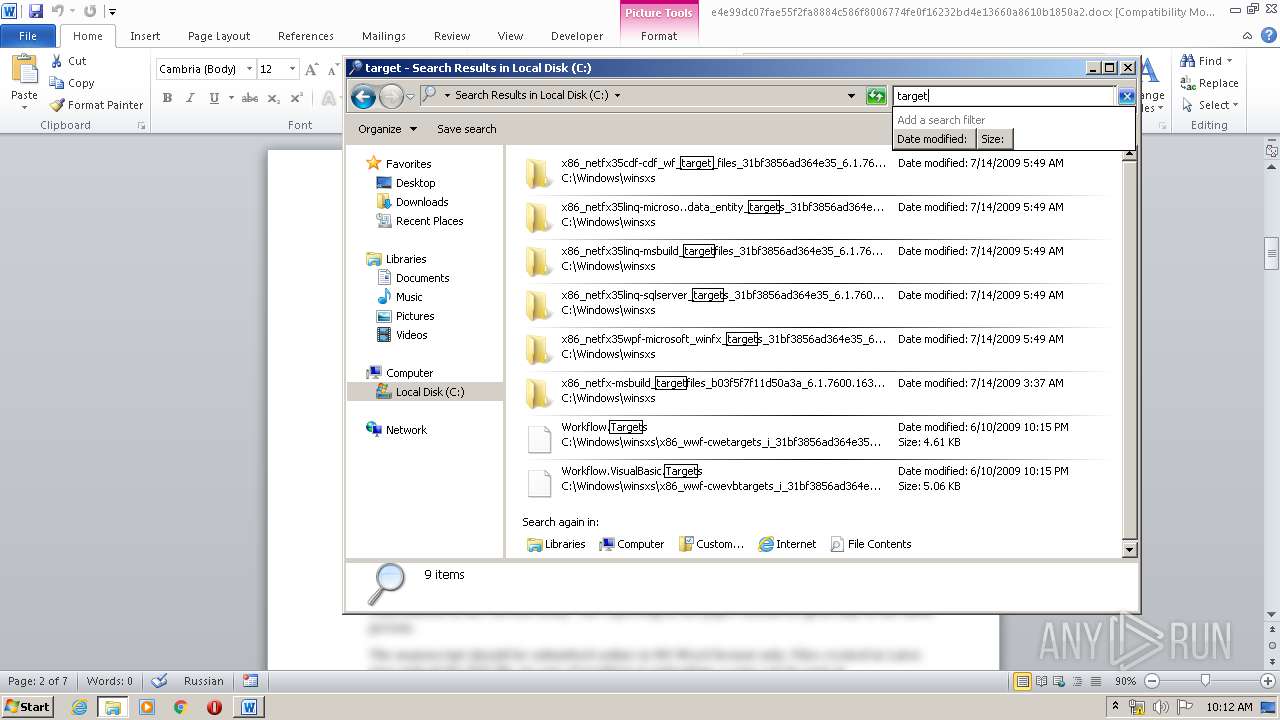Open the Organize dropdown menu

[x=386, y=129]
